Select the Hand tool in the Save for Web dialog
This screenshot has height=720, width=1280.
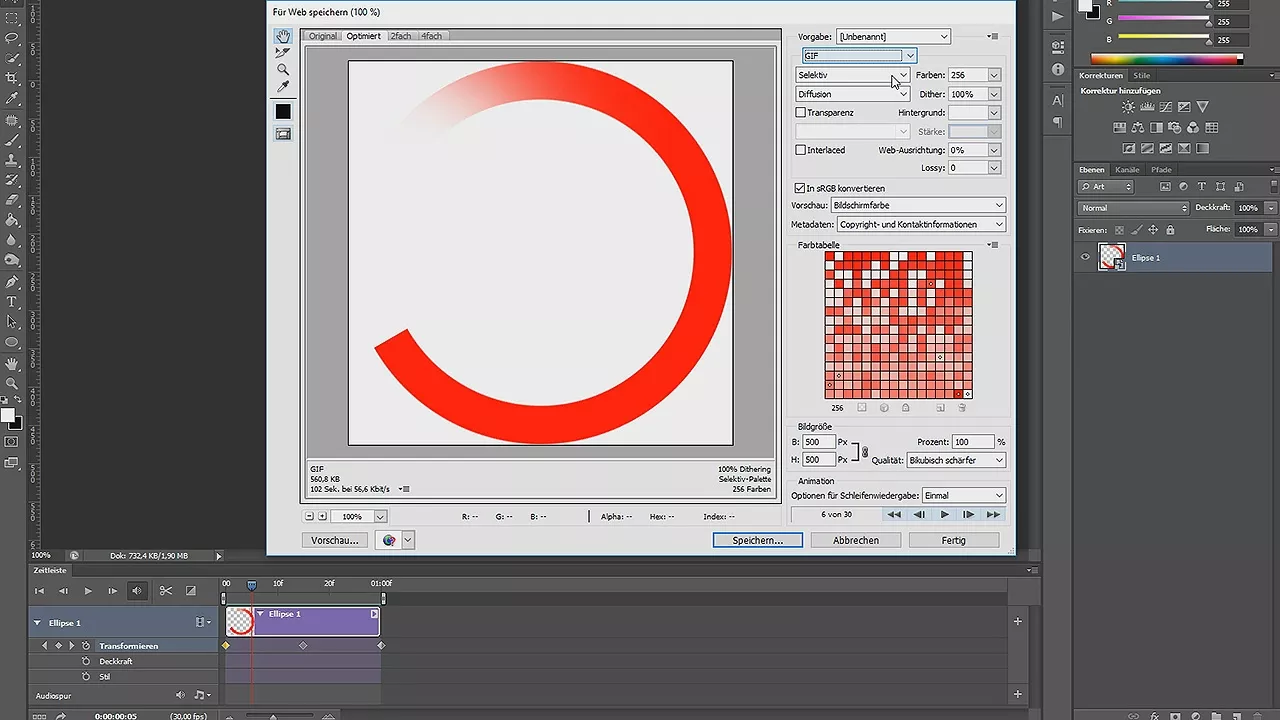[x=283, y=37]
